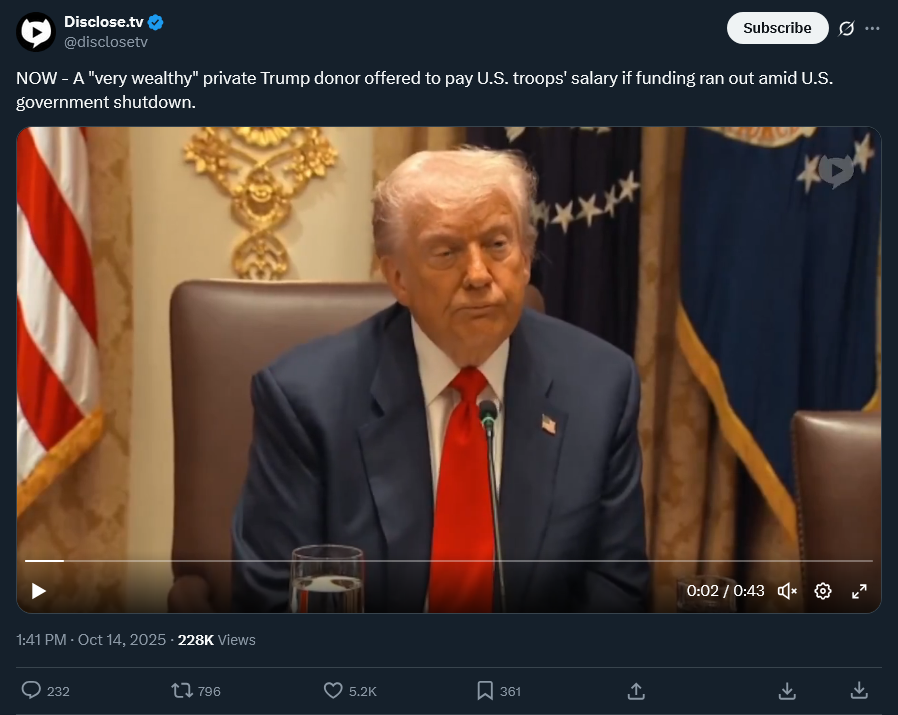Click the rightmost download icon
Image resolution: width=898 pixels, height=715 pixels.
pyautogui.click(x=858, y=690)
